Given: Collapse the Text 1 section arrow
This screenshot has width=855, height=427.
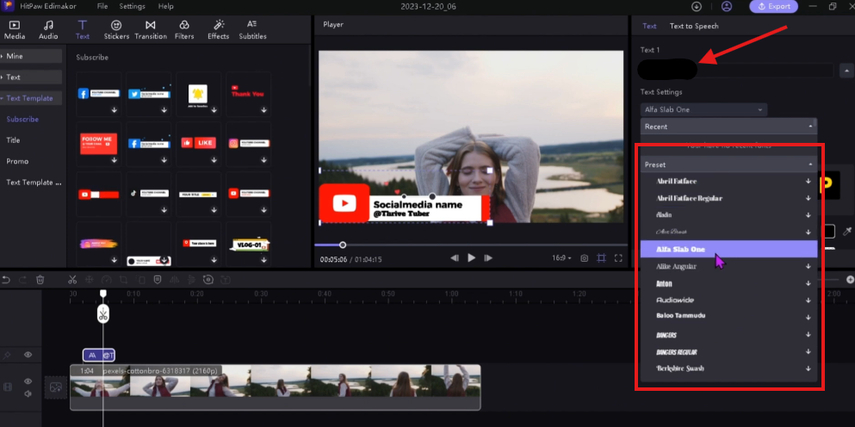Looking at the screenshot, I should tap(846, 70).
